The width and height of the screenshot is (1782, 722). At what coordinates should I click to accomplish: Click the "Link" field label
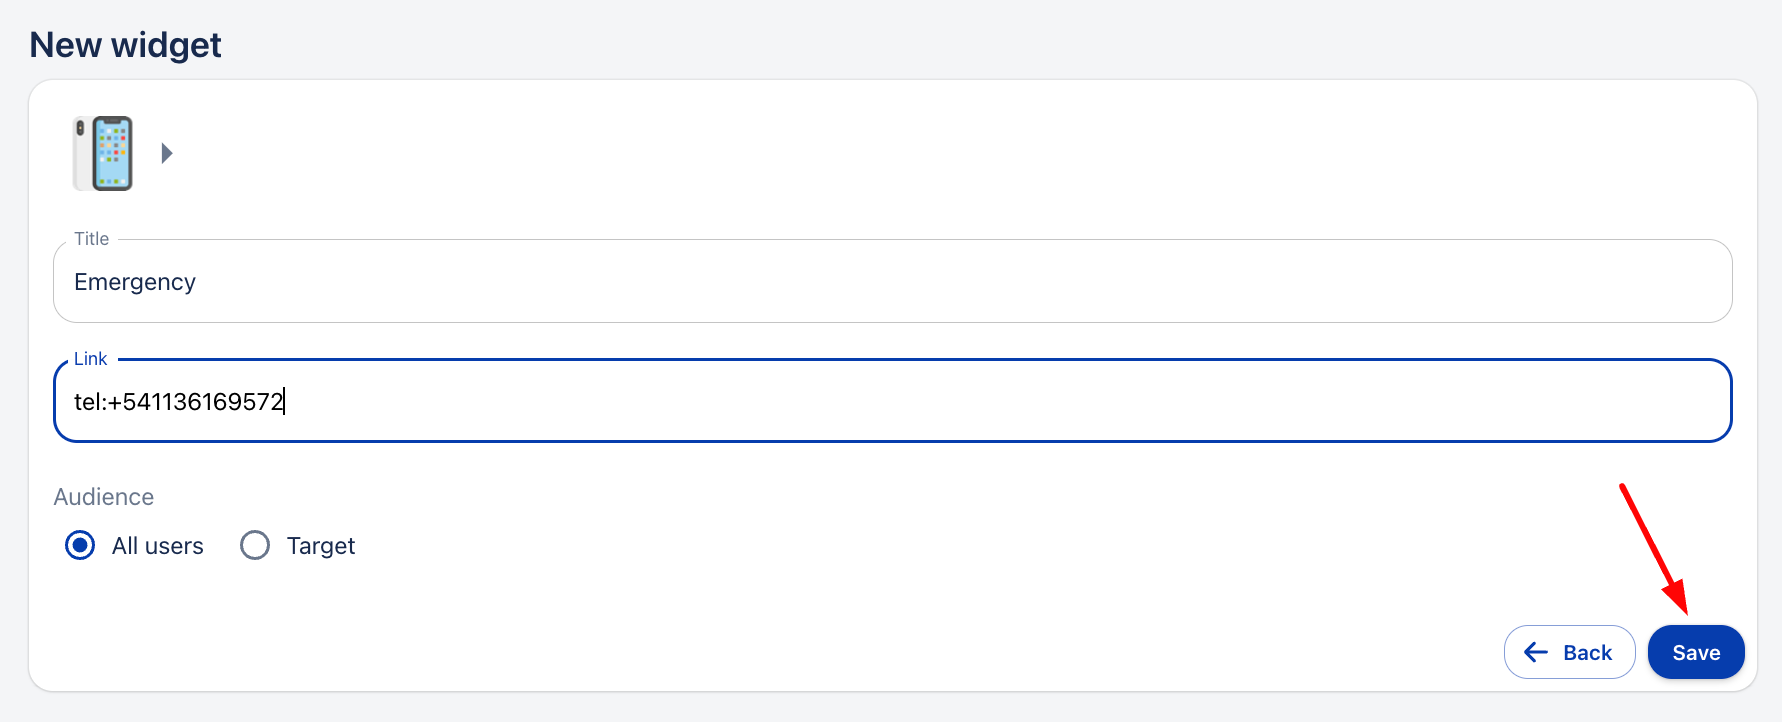[x=90, y=359]
